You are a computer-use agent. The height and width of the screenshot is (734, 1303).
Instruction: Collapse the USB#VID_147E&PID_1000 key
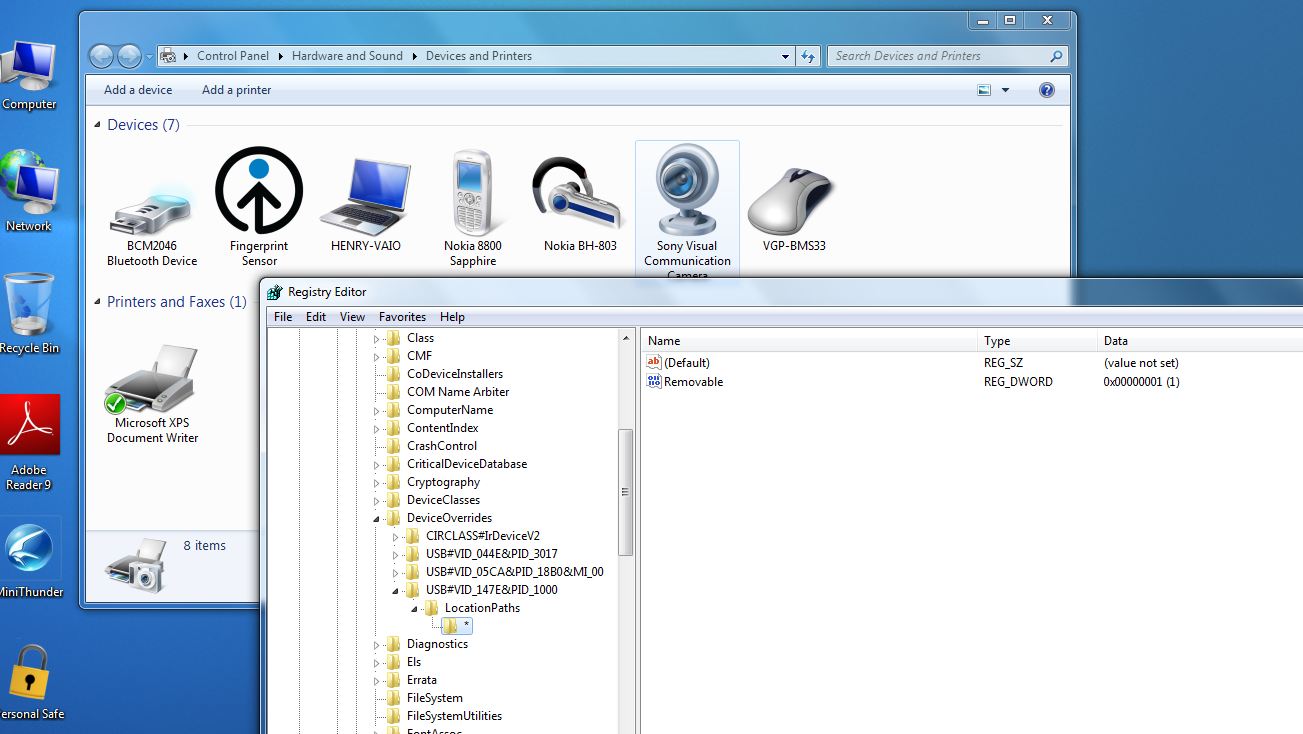(x=396, y=590)
